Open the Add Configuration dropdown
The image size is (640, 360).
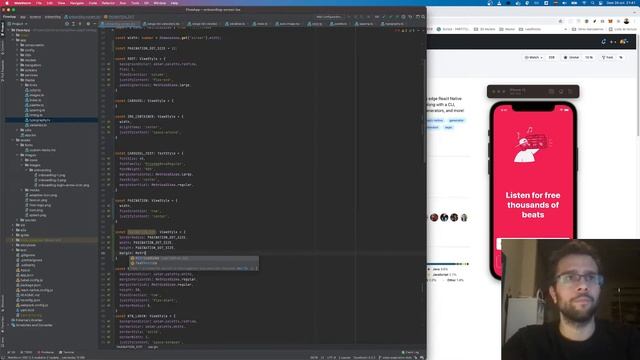pyautogui.click(x=330, y=17)
